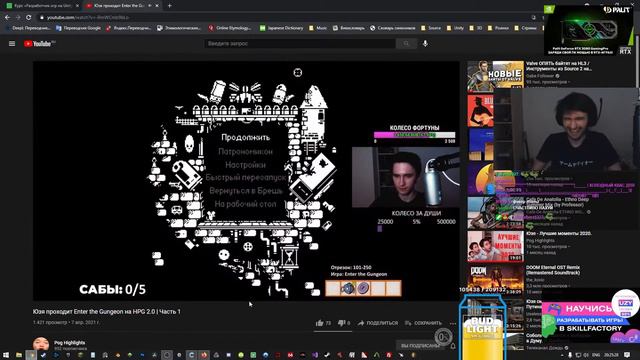Viewport: 640px width, 360px height.
Task: Open the Pog Highlights channel avatar
Action: 41,345
